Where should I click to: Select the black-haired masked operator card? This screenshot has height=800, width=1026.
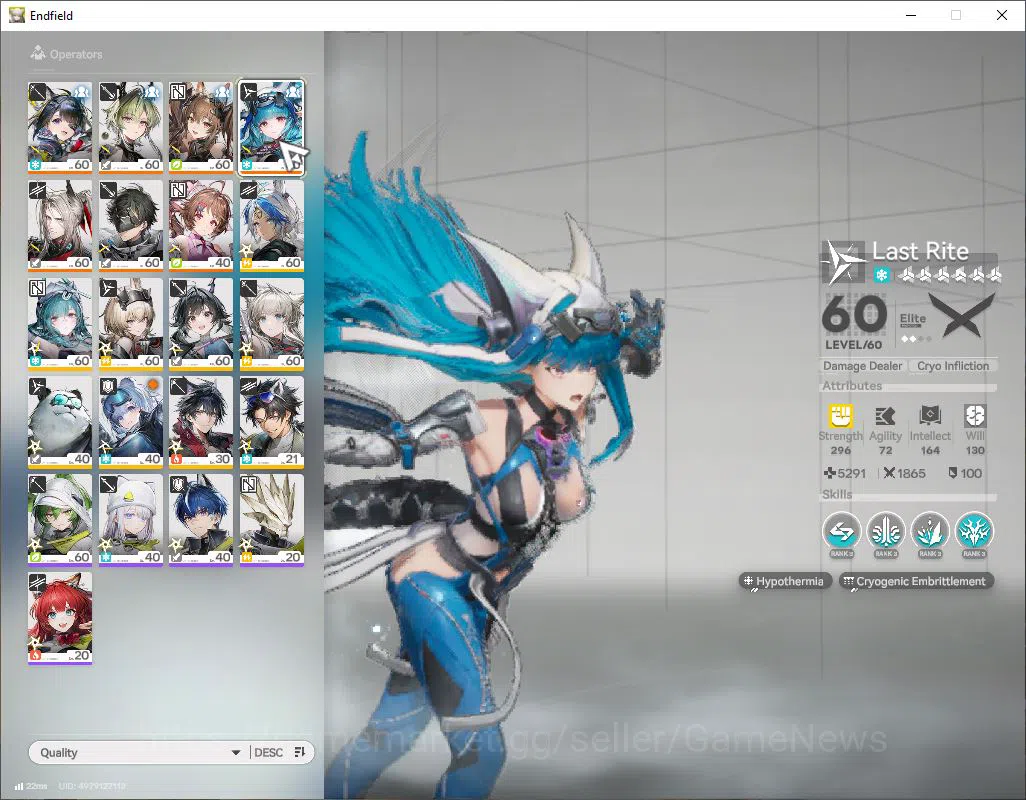130,225
